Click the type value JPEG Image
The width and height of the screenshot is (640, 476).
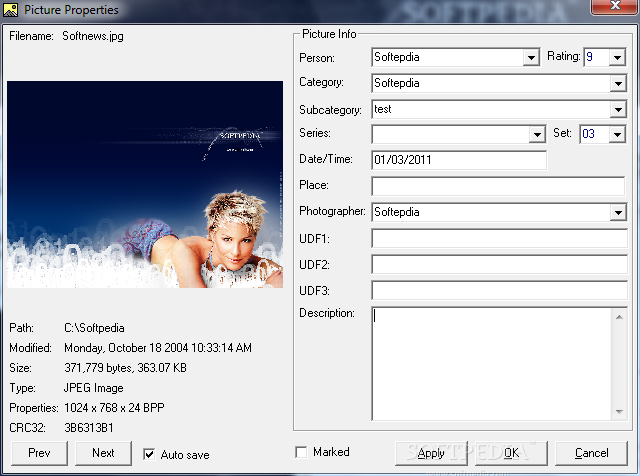(x=93, y=388)
